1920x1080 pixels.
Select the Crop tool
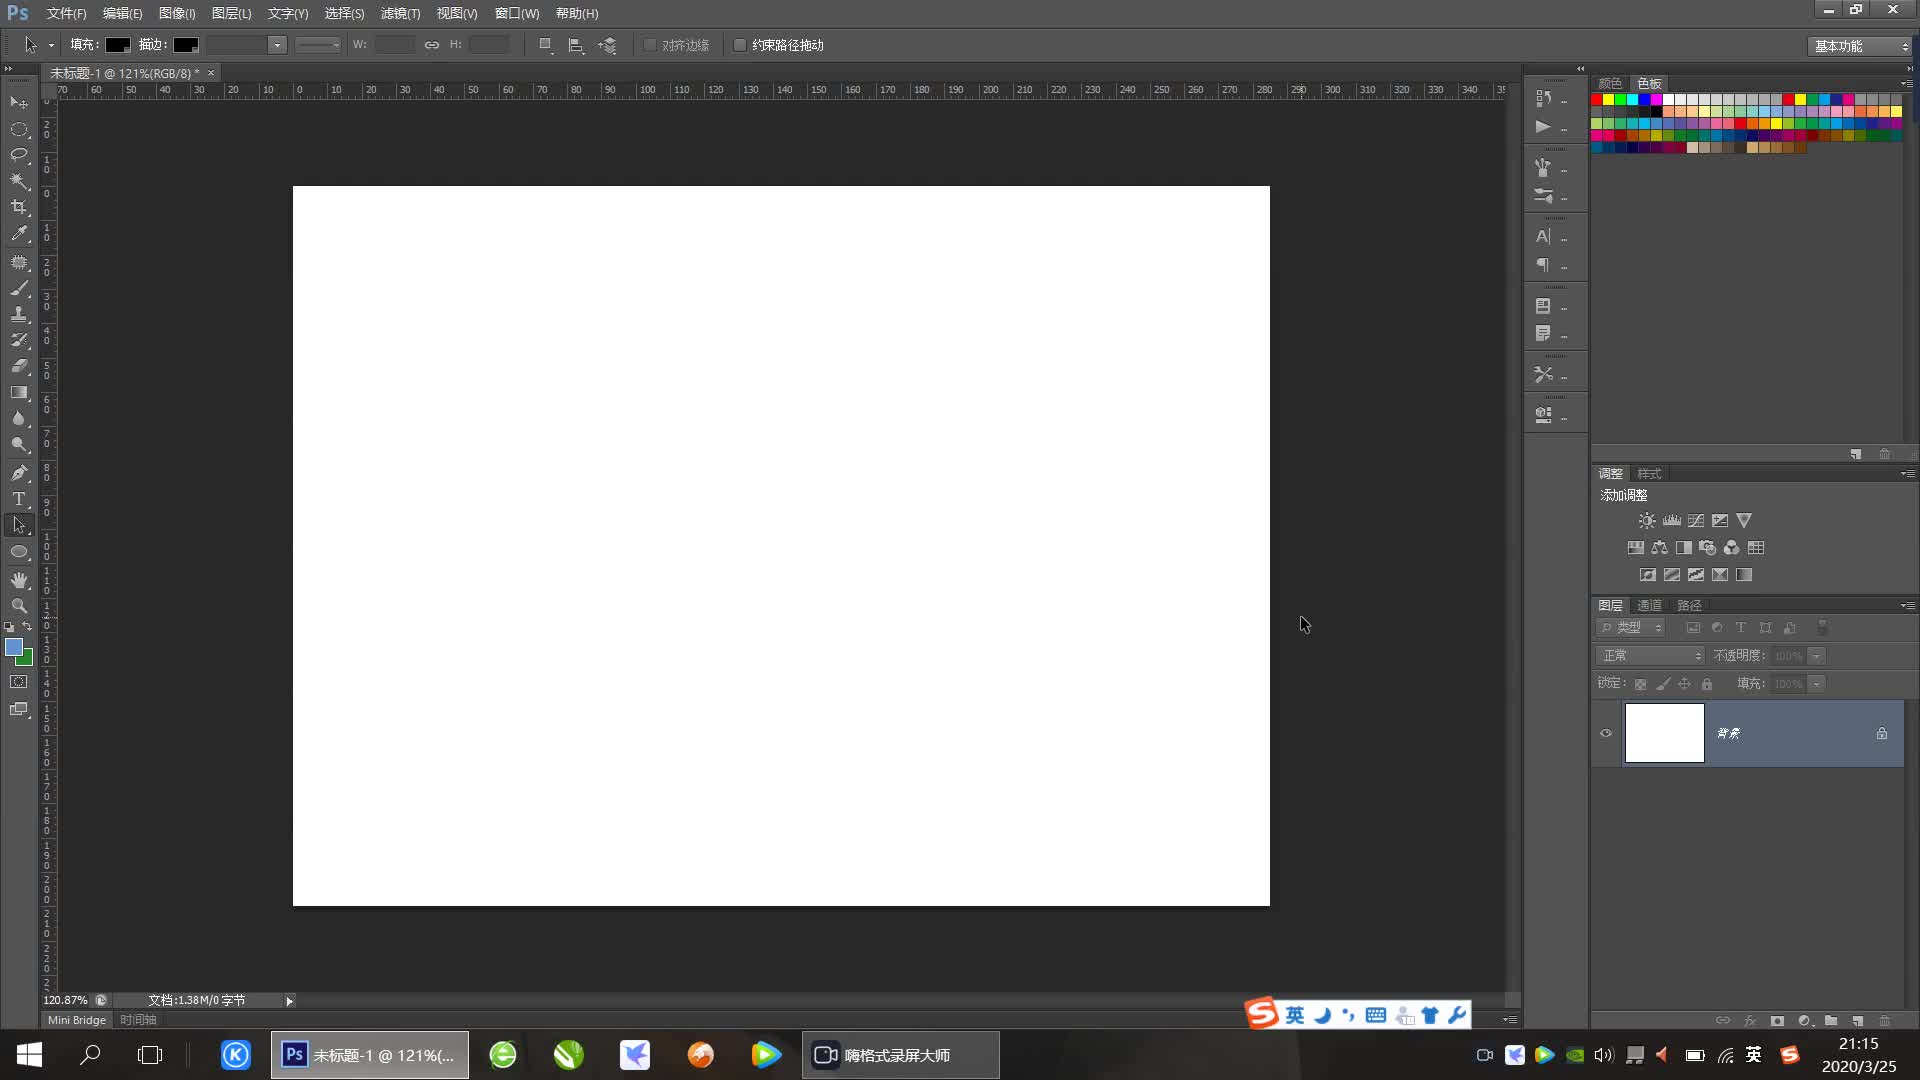(19, 207)
